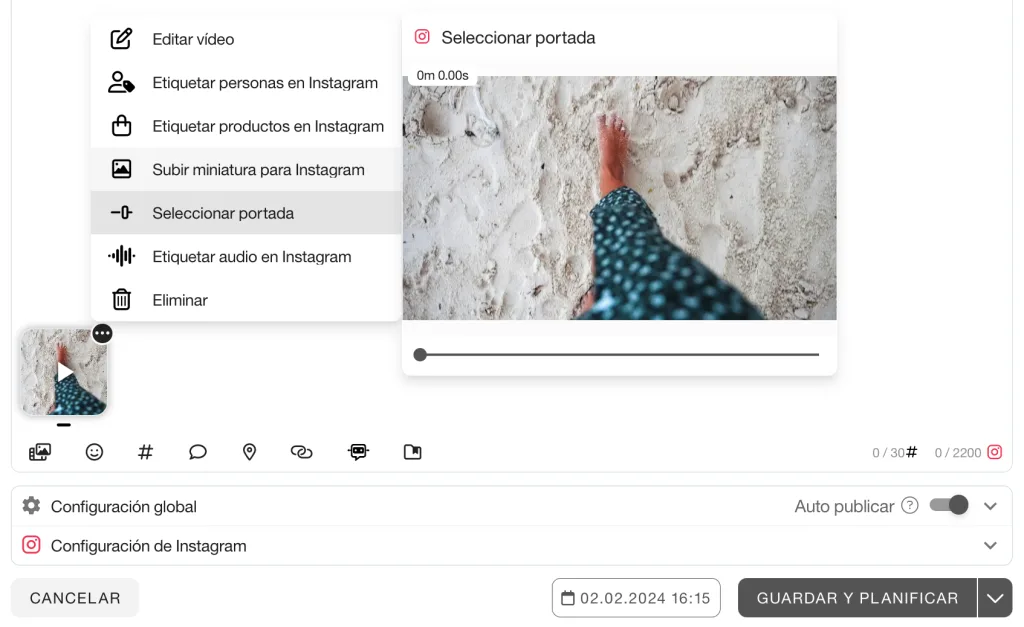Click the Auto publicar label

coord(844,506)
